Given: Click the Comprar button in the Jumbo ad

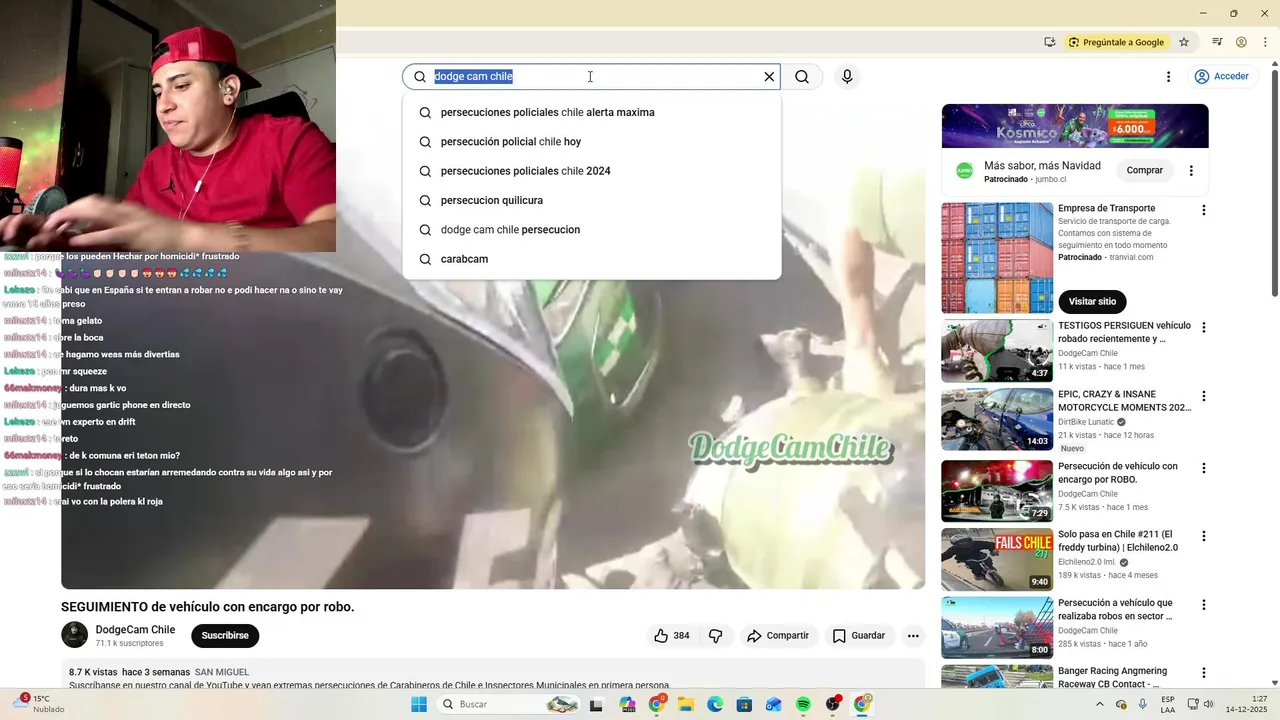Looking at the screenshot, I should [x=1144, y=171].
